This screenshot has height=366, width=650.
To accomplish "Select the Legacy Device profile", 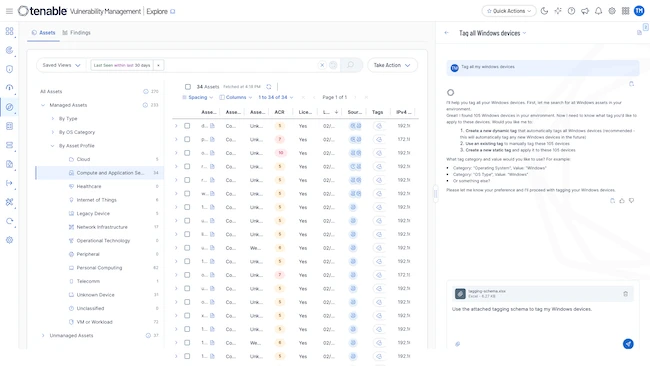I will point(93,213).
